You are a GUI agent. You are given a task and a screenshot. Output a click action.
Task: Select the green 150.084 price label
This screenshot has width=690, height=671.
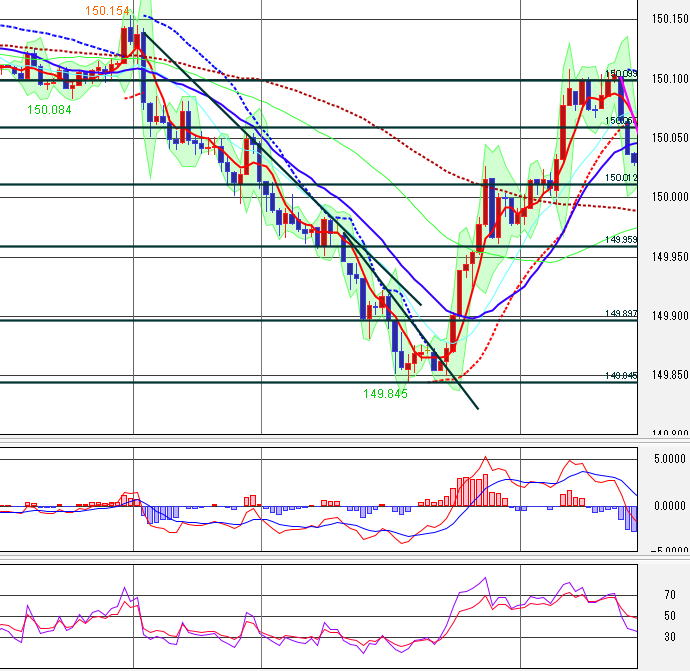click(x=49, y=110)
